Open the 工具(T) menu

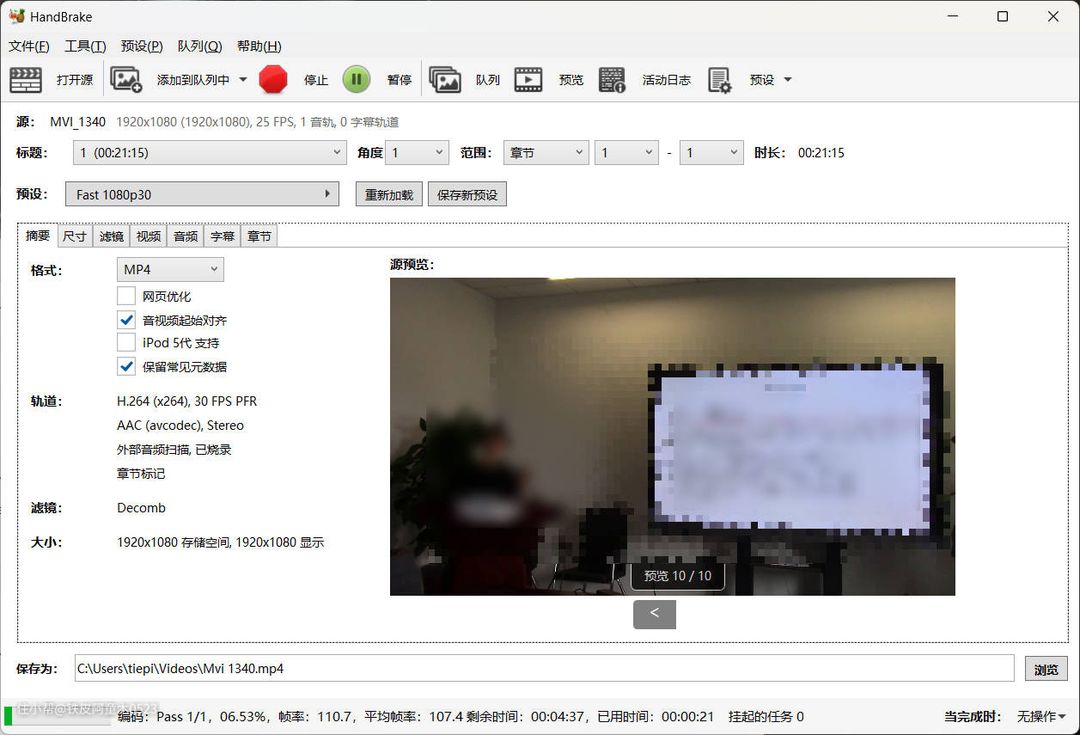[x=85, y=46]
